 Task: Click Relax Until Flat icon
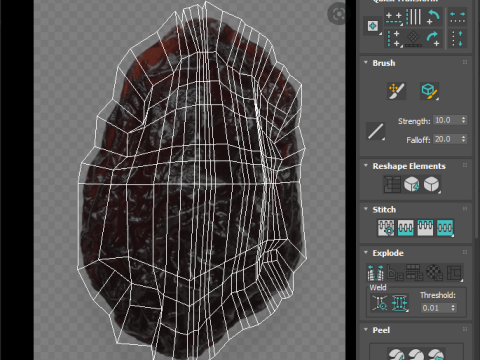(x=412, y=184)
